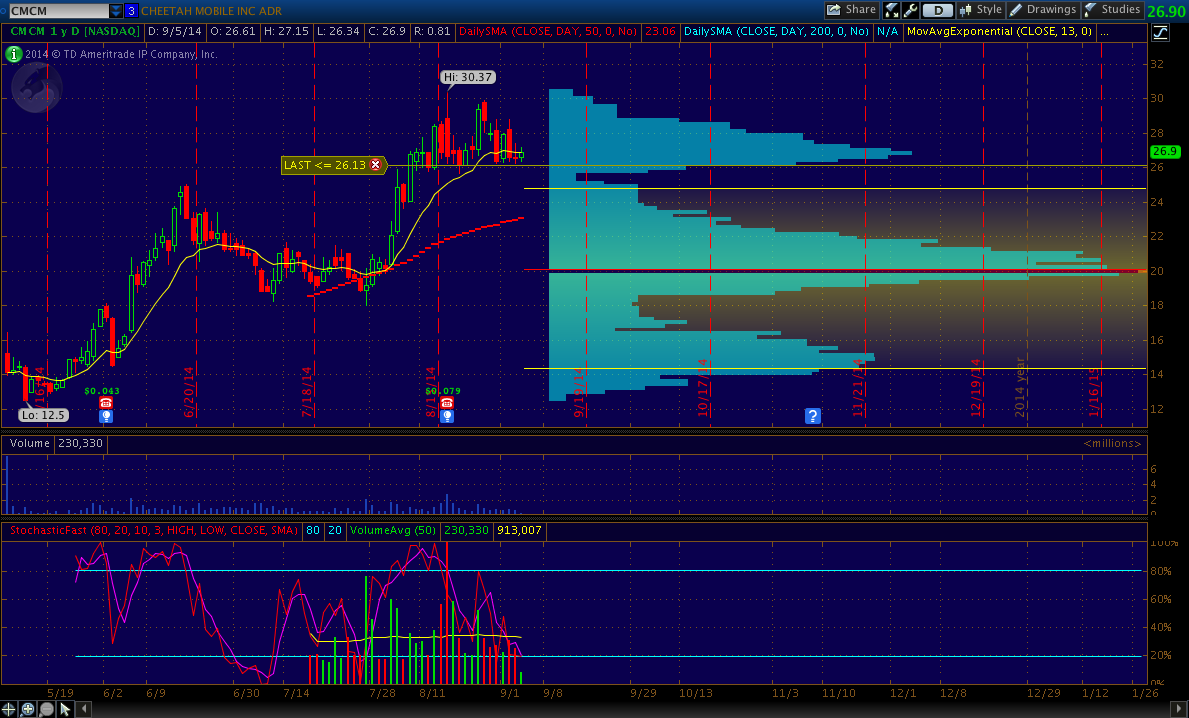Click the blue question mark marker
This screenshot has height=718, width=1189.
coord(813,416)
